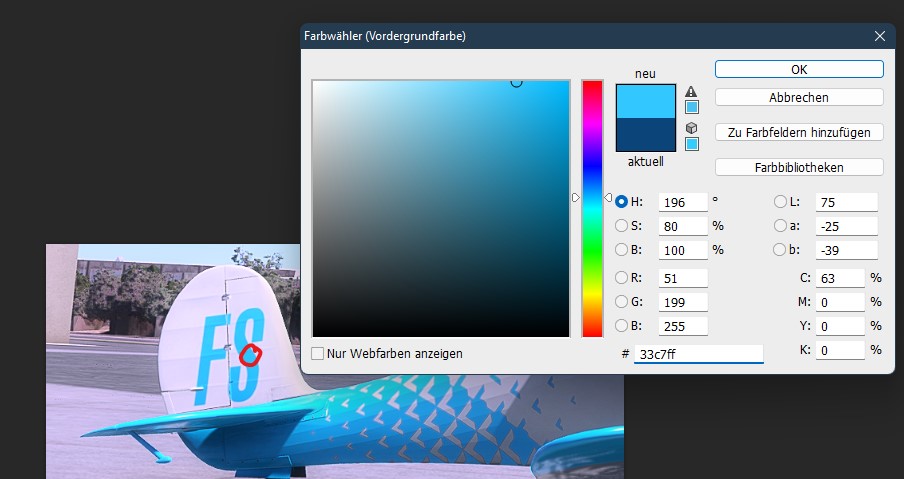
Task: Click the blue field showing 255
Action: pos(683,326)
